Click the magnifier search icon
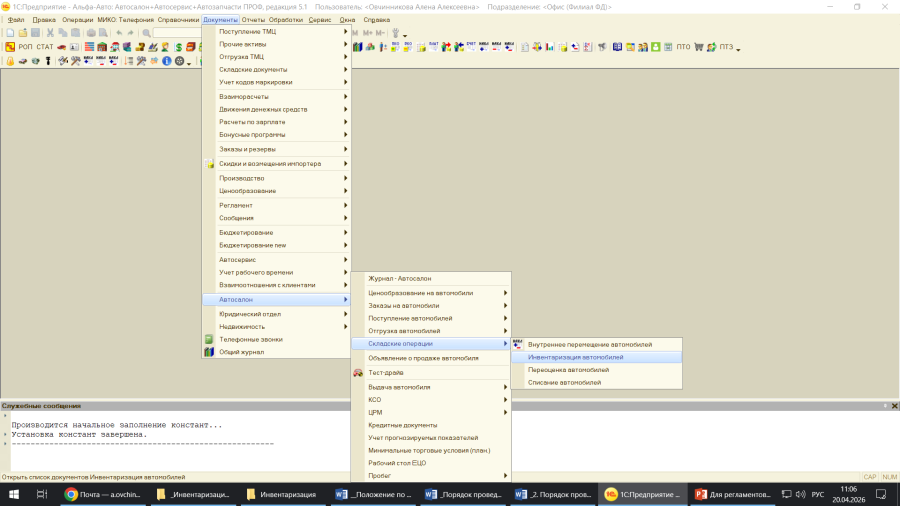This screenshot has width=900, height=506. click(146, 33)
